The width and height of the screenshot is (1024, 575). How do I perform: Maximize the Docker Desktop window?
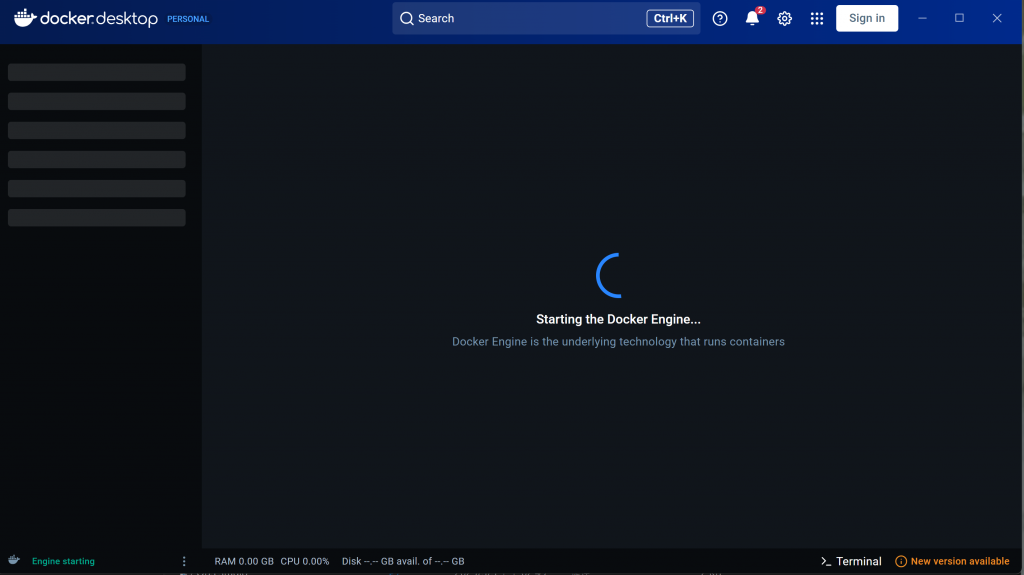[959, 18]
